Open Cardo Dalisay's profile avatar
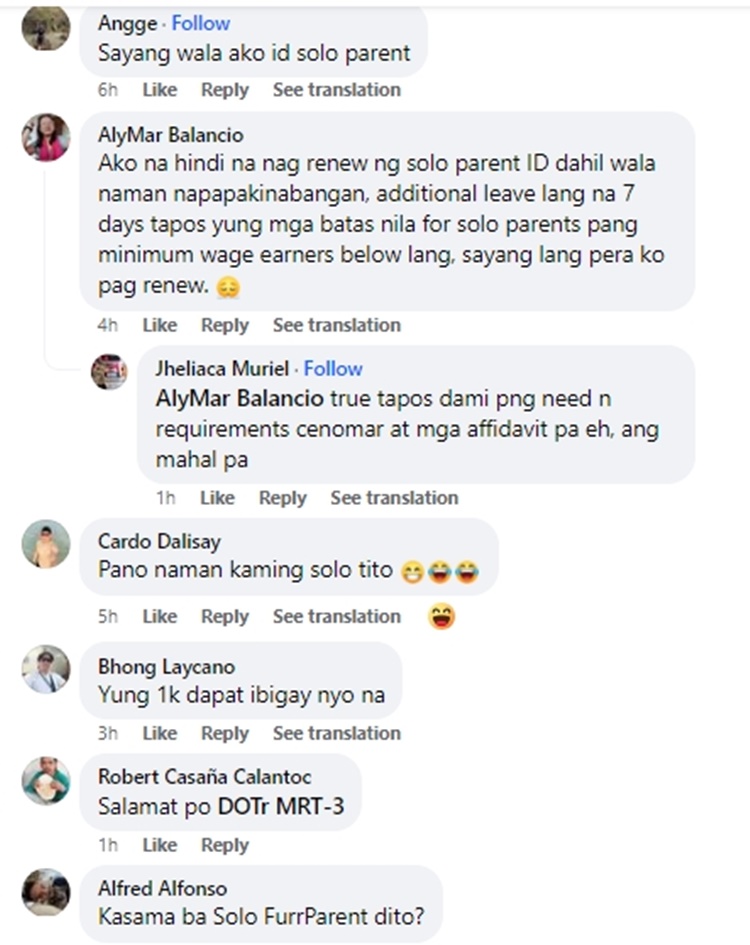The height and width of the screenshot is (945, 750). click(x=46, y=544)
